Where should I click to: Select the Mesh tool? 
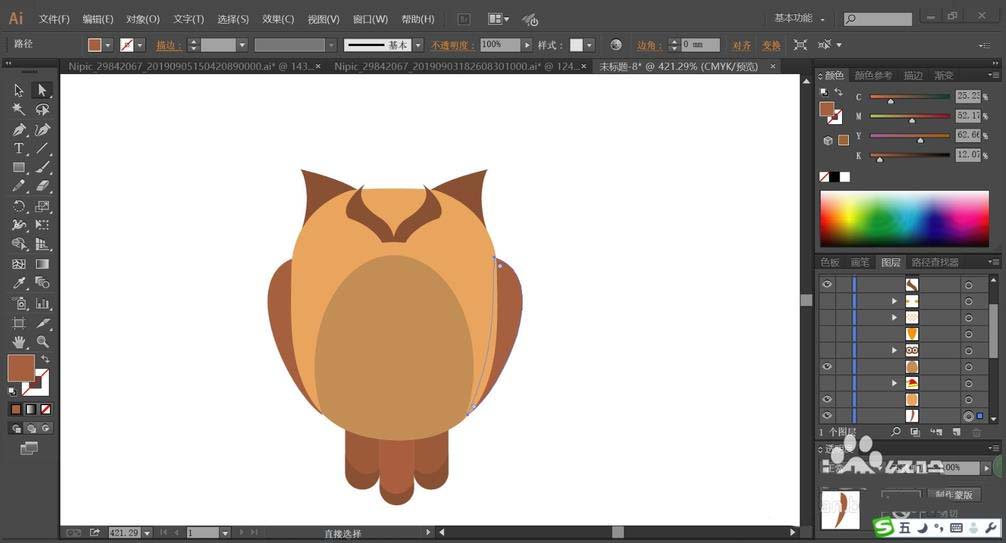click(19, 264)
